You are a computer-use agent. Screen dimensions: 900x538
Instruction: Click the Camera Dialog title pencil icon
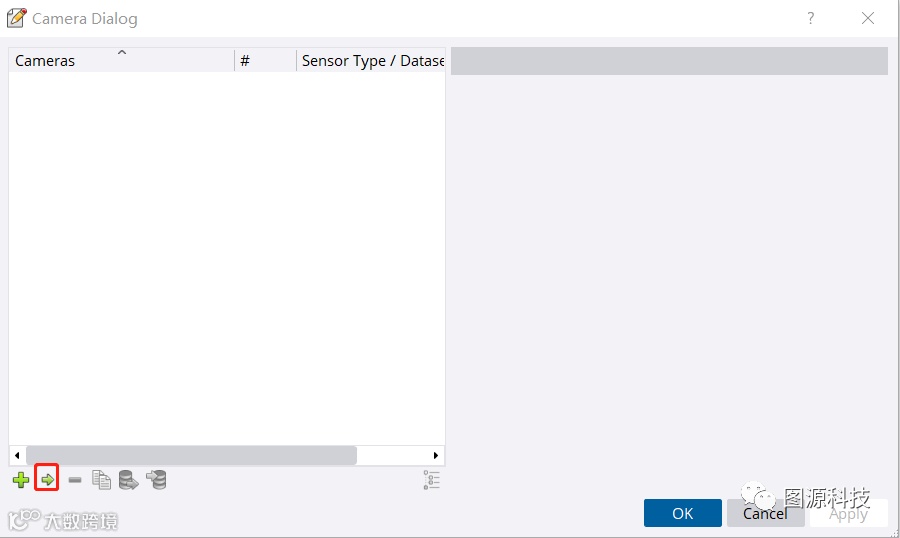pyautogui.click(x=16, y=18)
